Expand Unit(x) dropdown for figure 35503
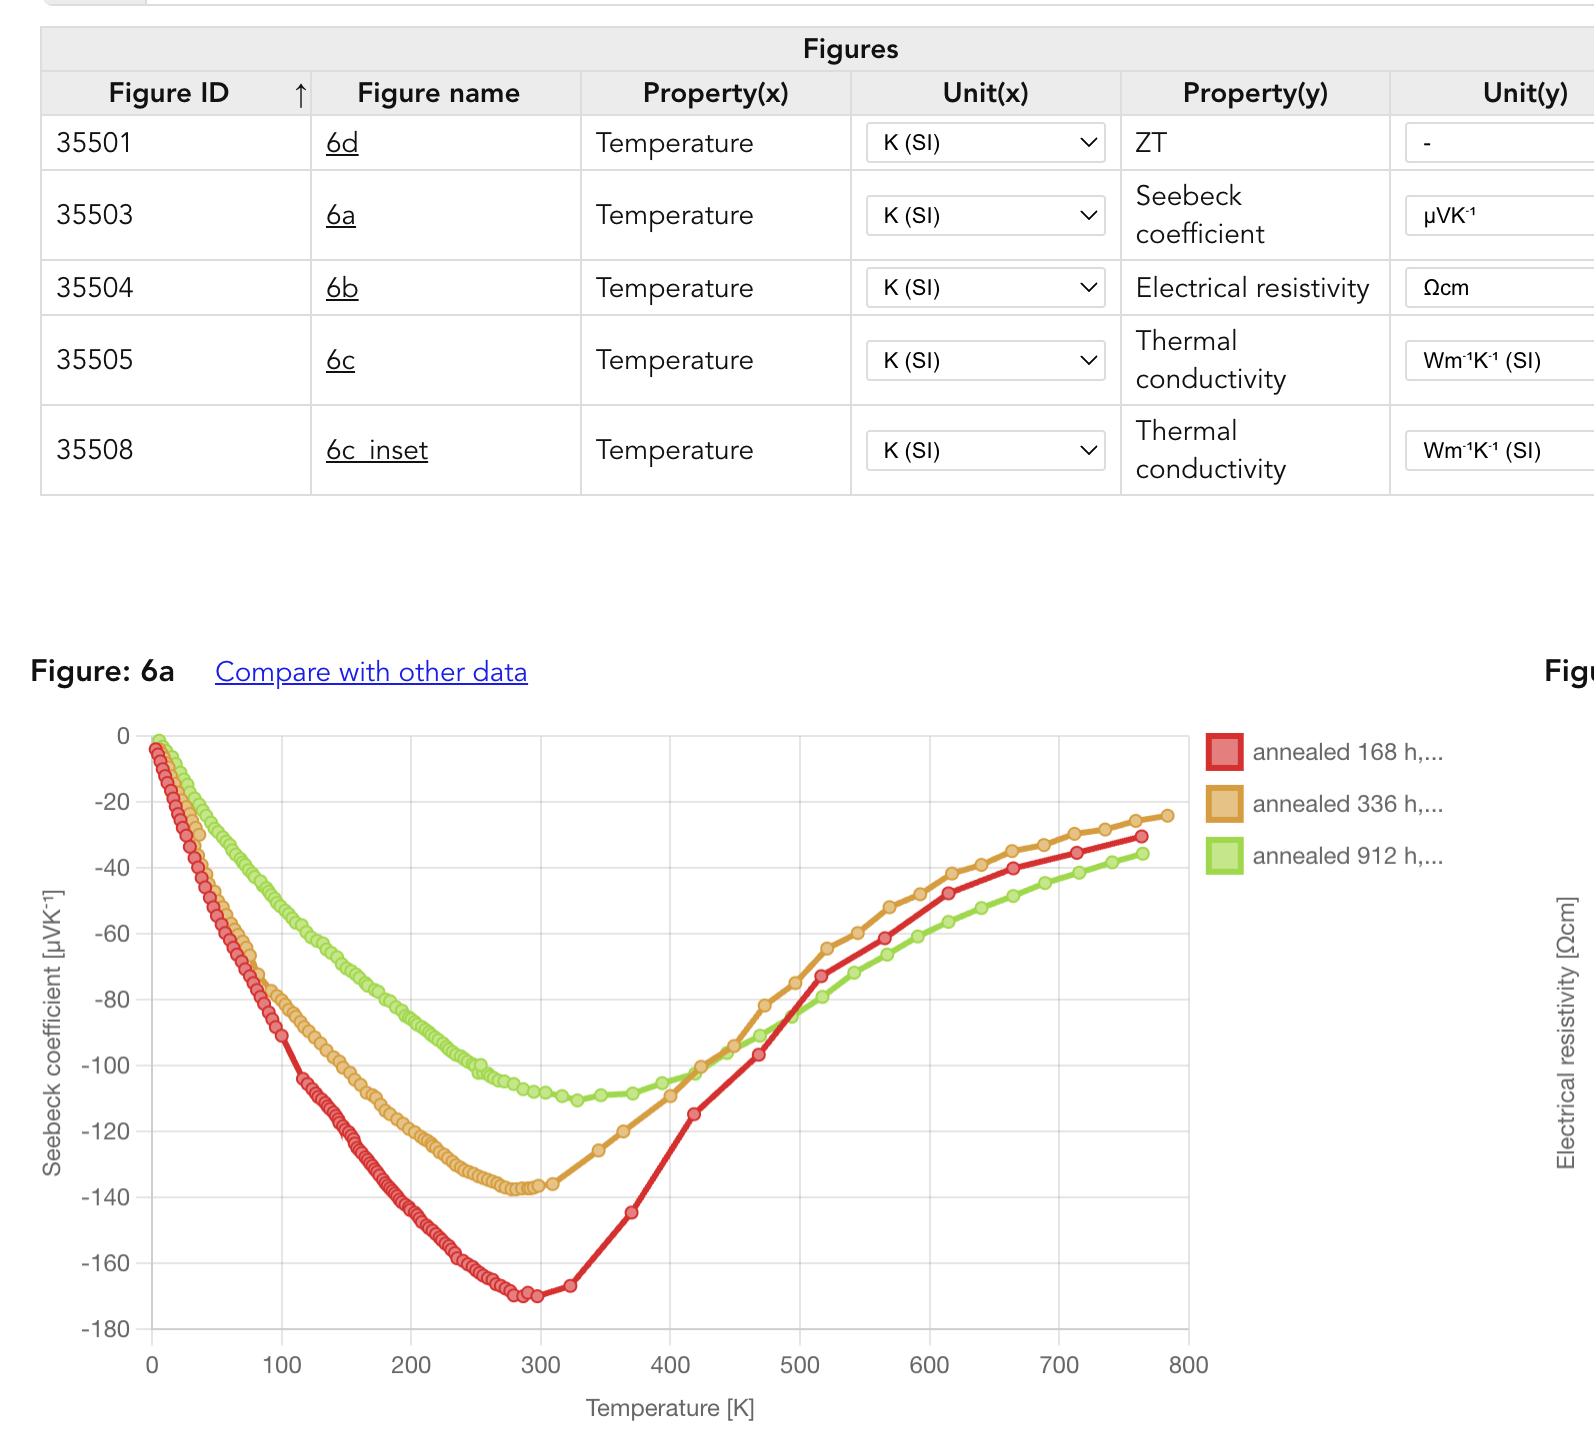Screen dimensions: 1594x1432 (985, 216)
